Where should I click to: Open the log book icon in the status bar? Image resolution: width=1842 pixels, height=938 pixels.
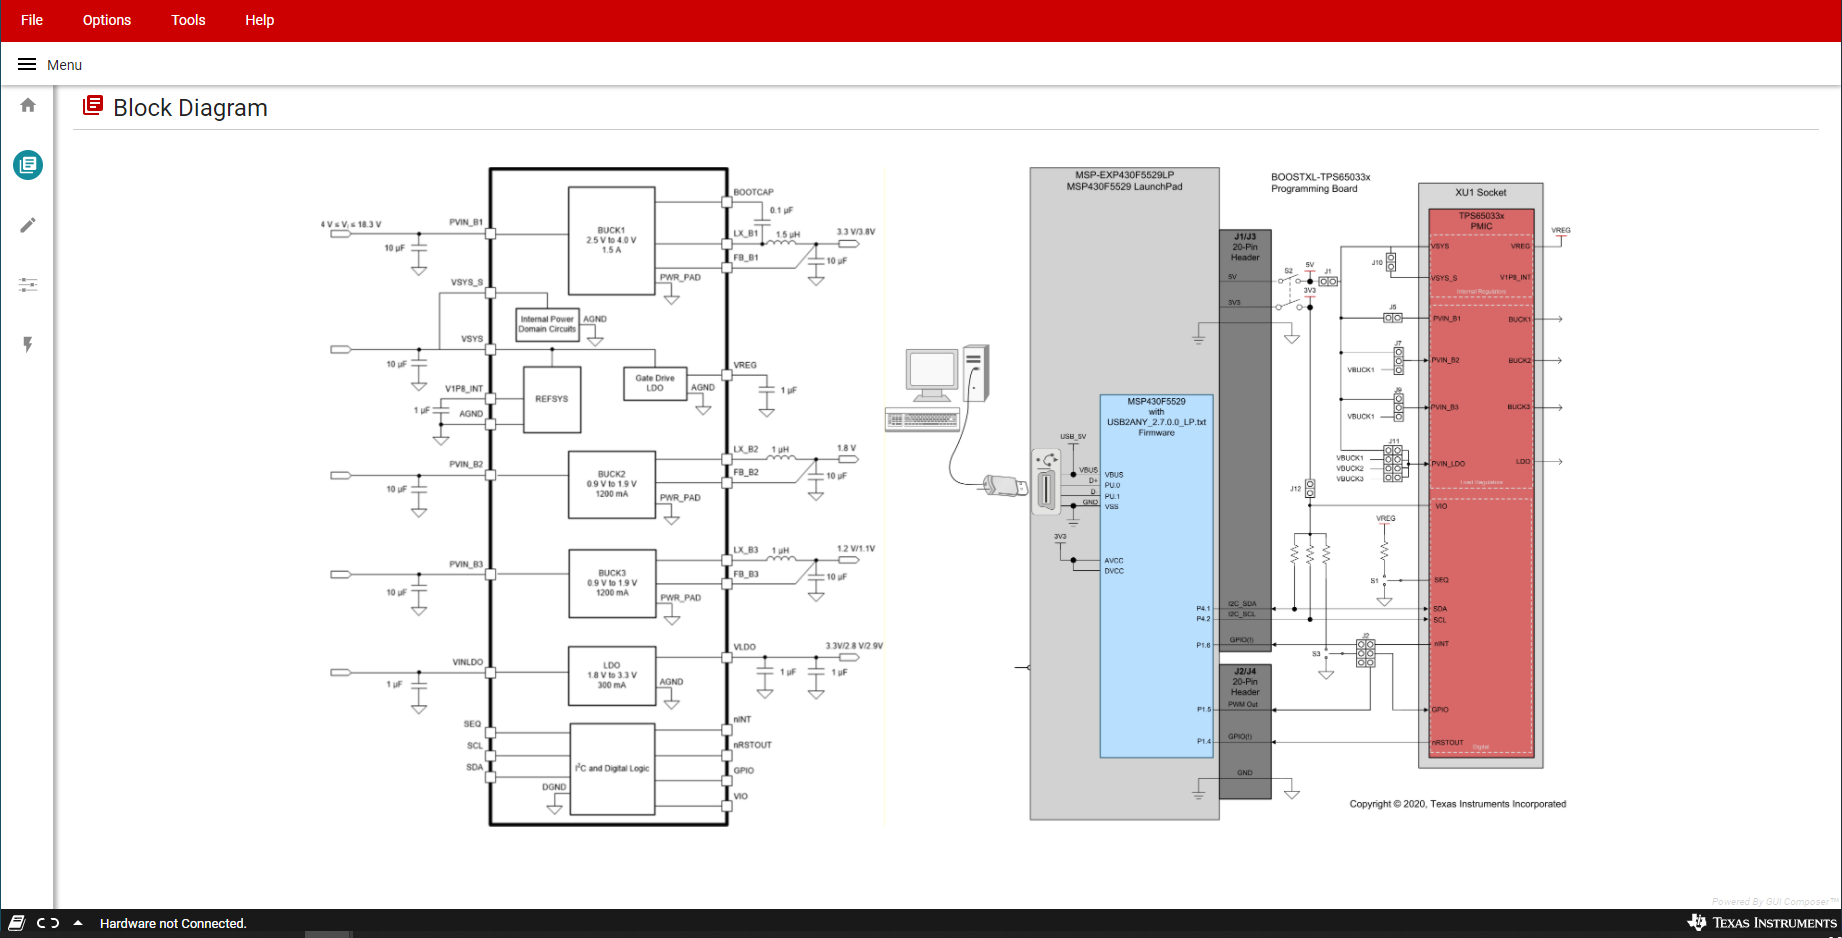tap(16, 923)
